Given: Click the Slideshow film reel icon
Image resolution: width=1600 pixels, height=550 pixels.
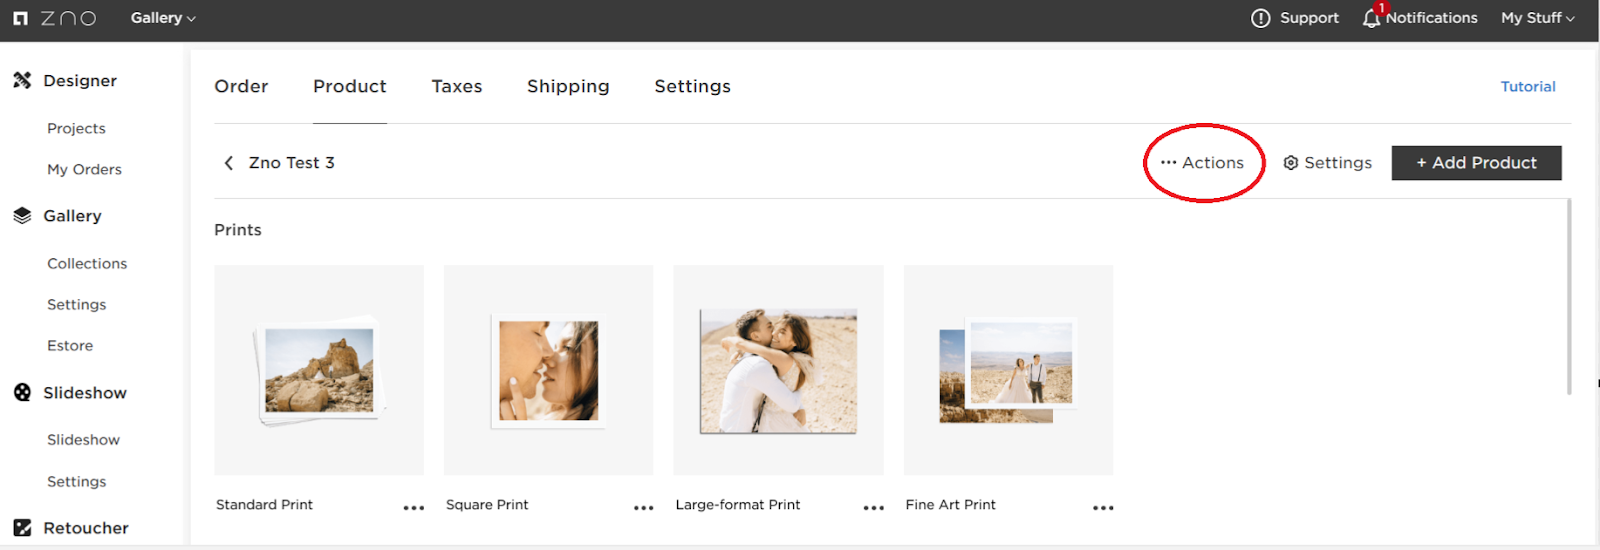Looking at the screenshot, I should [x=22, y=392].
